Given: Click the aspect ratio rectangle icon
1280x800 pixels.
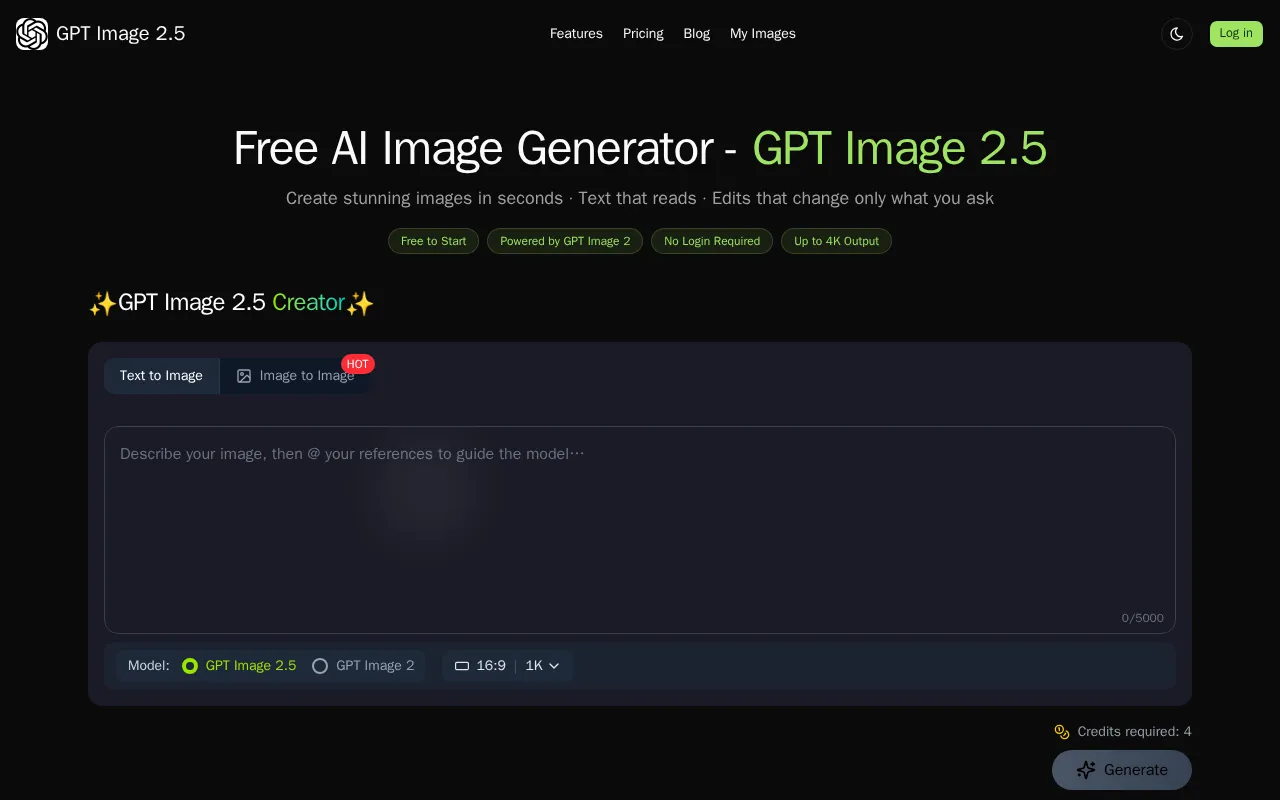Looking at the screenshot, I should click(x=462, y=666).
